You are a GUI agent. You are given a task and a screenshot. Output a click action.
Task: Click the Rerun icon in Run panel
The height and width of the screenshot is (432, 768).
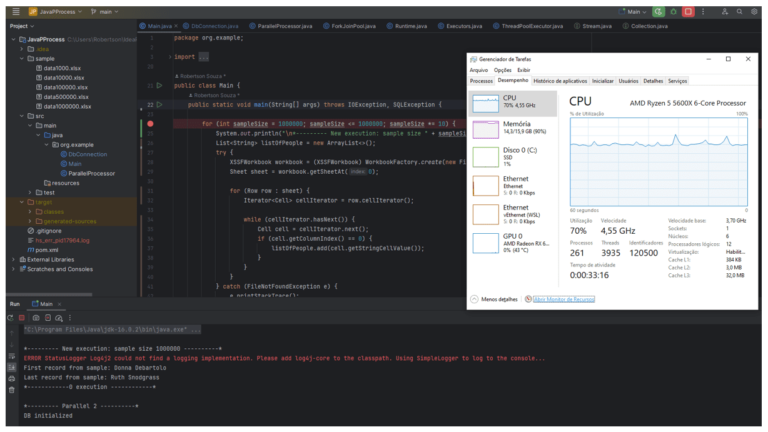(10, 316)
